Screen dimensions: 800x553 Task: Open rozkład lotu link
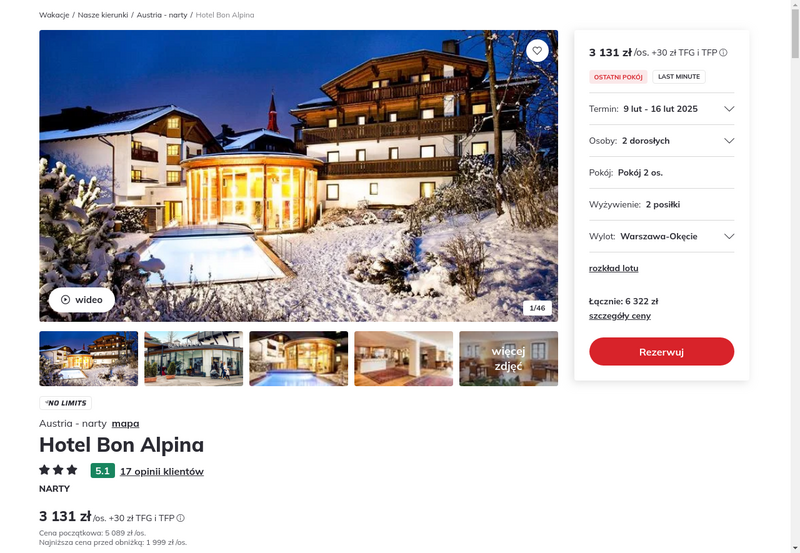point(613,268)
